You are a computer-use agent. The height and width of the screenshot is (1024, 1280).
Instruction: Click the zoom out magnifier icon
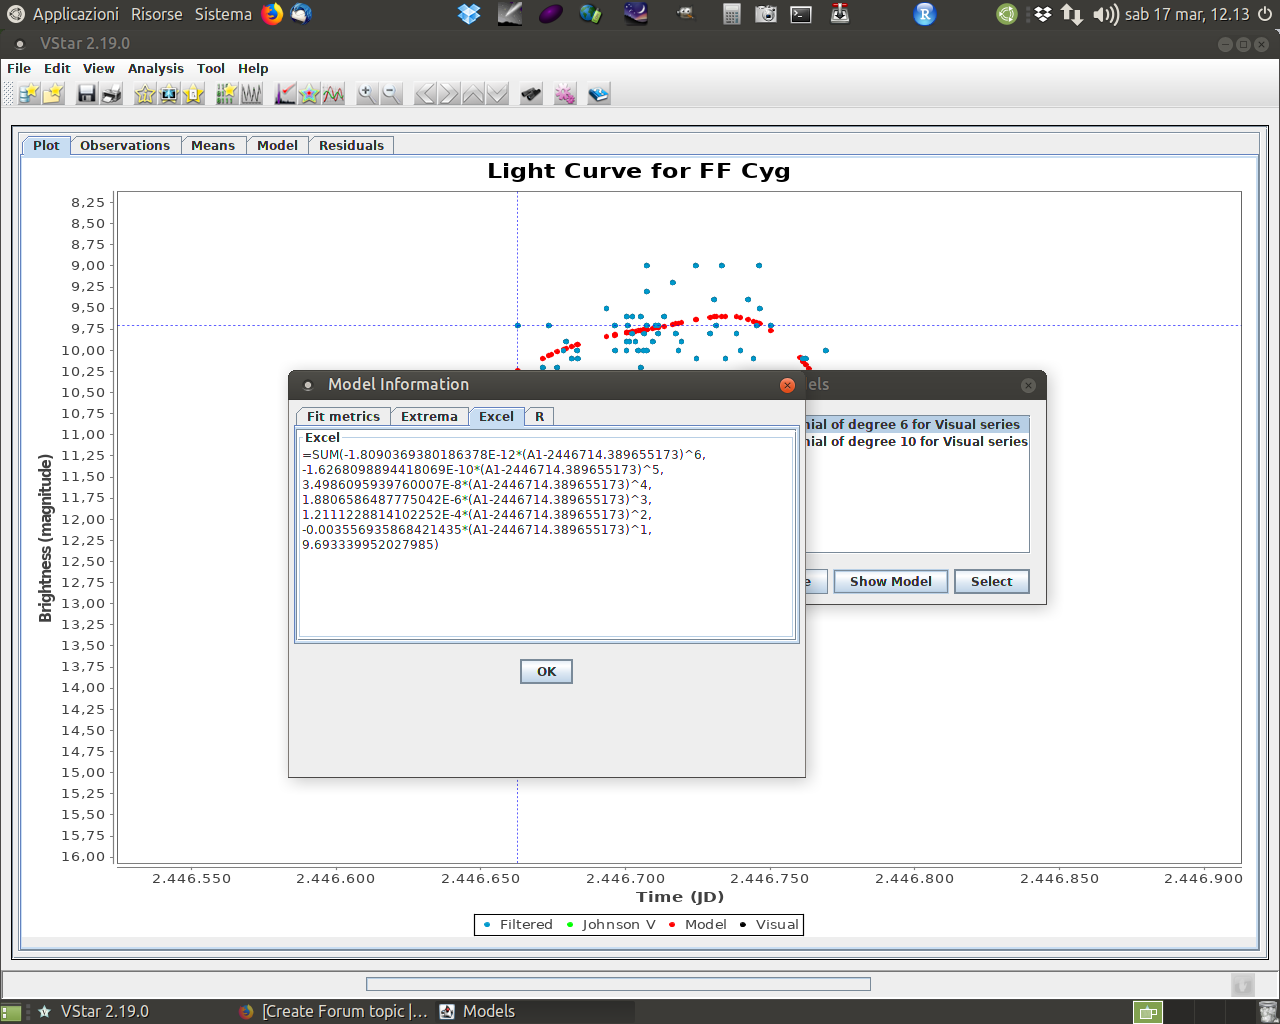click(x=391, y=94)
